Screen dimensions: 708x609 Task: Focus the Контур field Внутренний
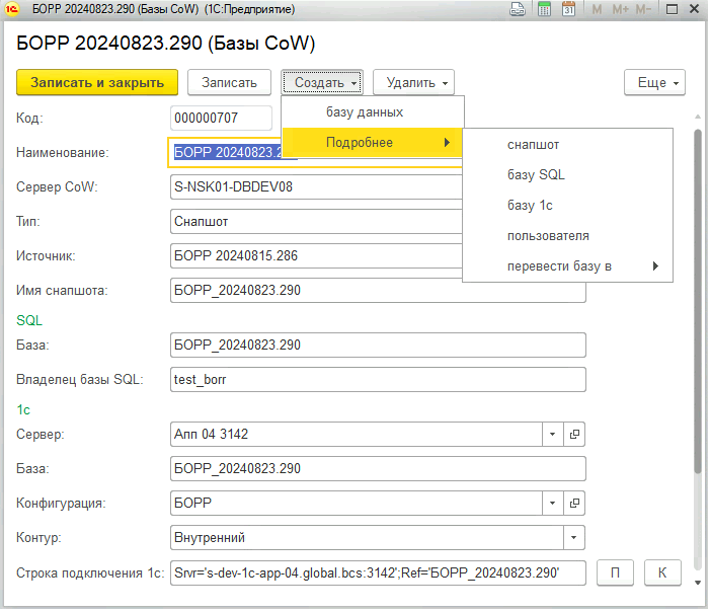(x=367, y=537)
